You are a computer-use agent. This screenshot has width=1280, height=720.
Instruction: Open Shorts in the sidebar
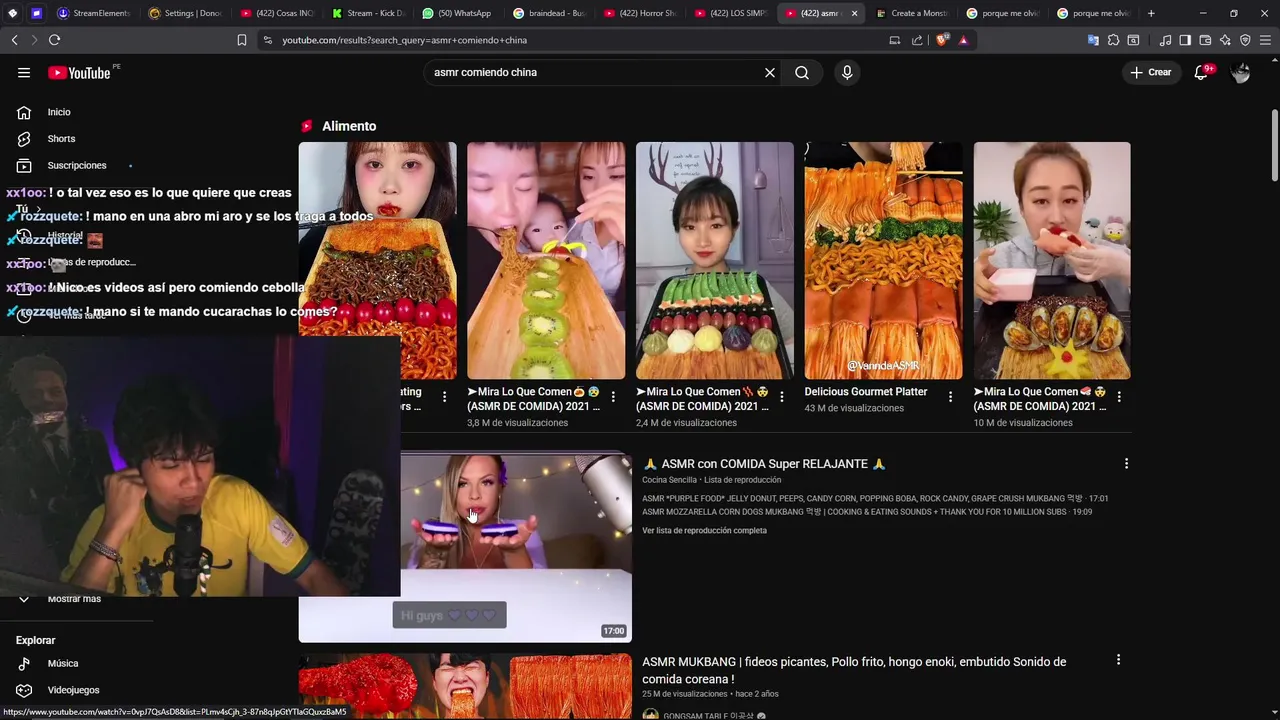(61, 139)
